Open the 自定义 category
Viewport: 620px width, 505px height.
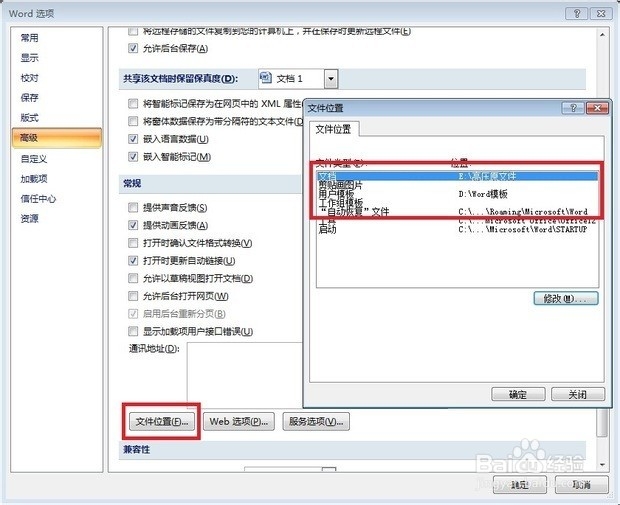pyautogui.click(x=34, y=159)
